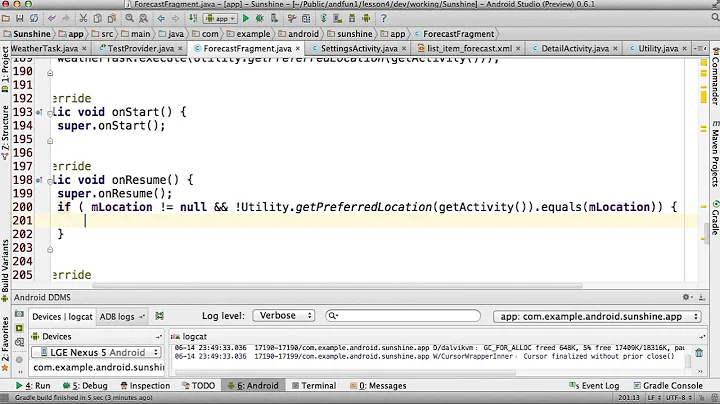Open Project Structure toolbar icon
This screenshot has height=404, width=720.
pos(306,18)
